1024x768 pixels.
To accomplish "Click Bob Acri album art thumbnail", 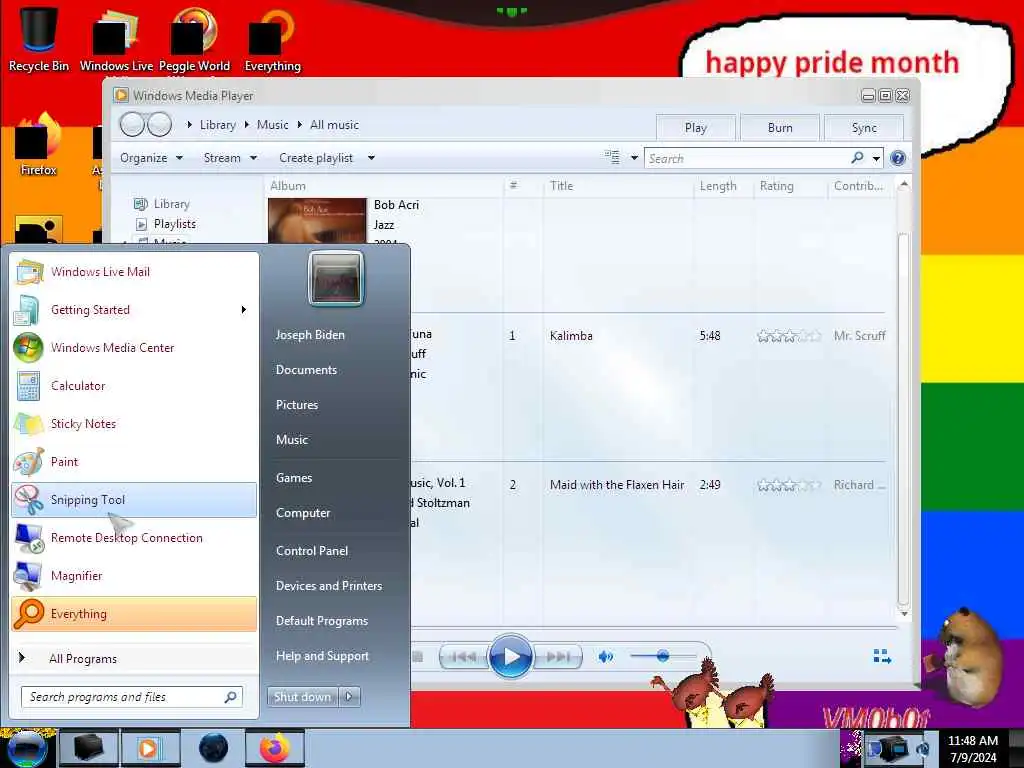I will tap(317, 221).
